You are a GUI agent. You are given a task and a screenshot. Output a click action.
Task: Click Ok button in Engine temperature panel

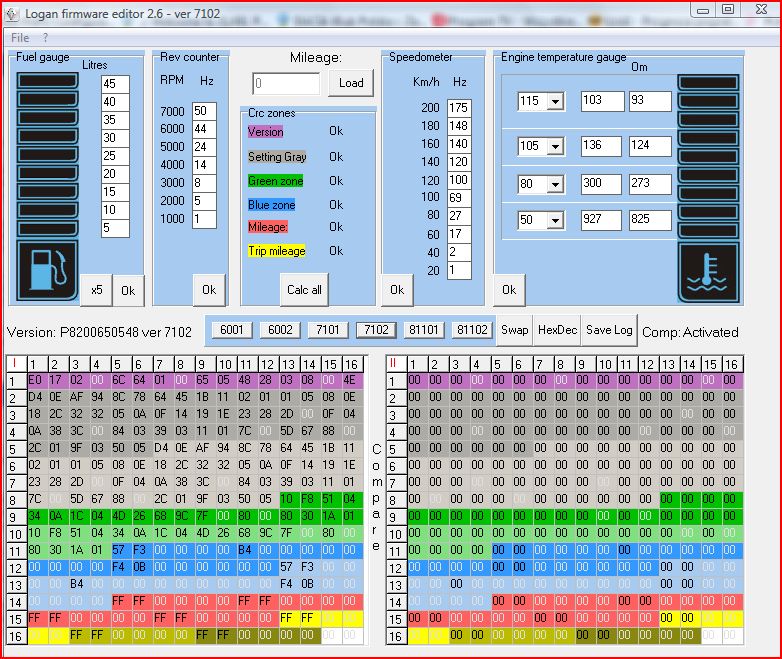[x=509, y=289]
